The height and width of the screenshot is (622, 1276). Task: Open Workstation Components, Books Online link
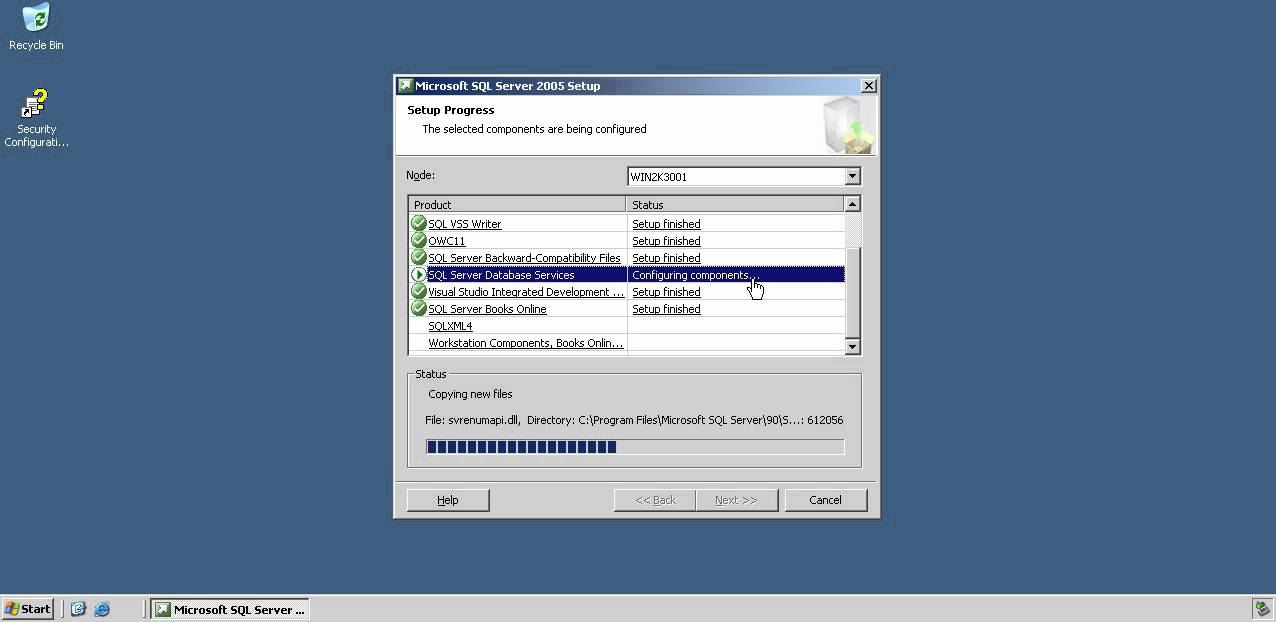point(526,343)
